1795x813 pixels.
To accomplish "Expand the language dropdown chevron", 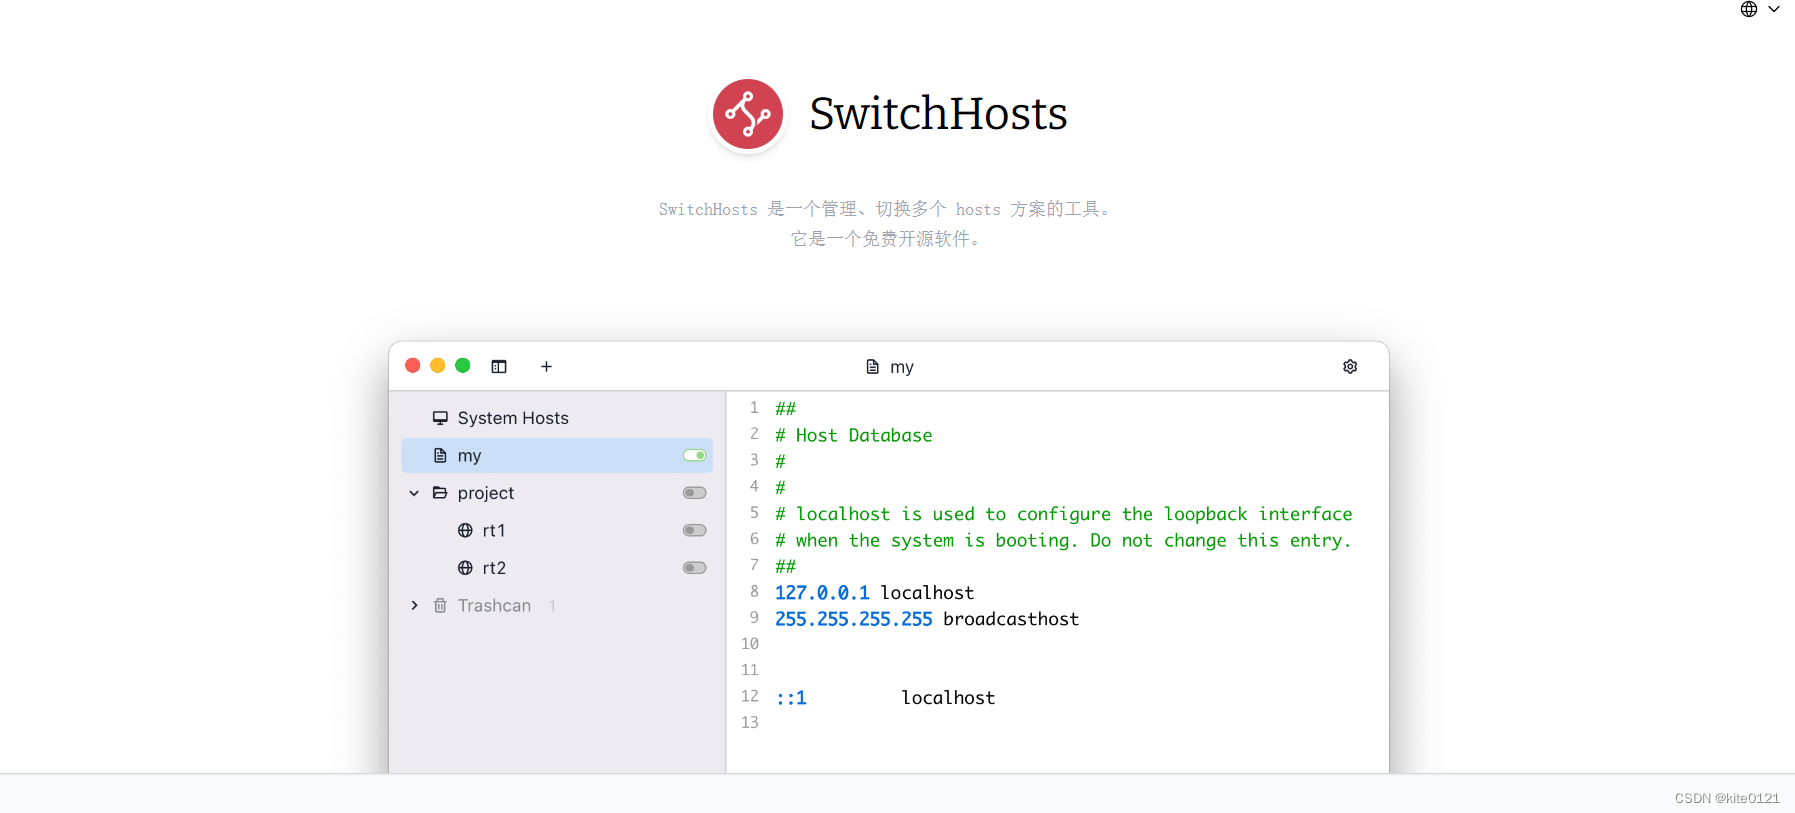I will click(1774, 9).
